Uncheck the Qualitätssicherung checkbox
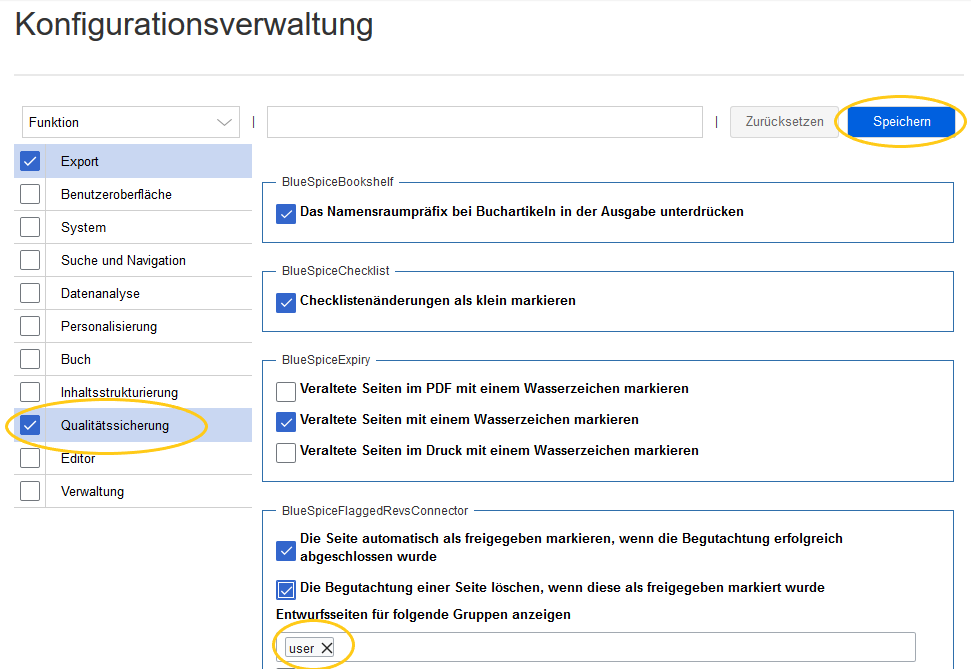 30,425
